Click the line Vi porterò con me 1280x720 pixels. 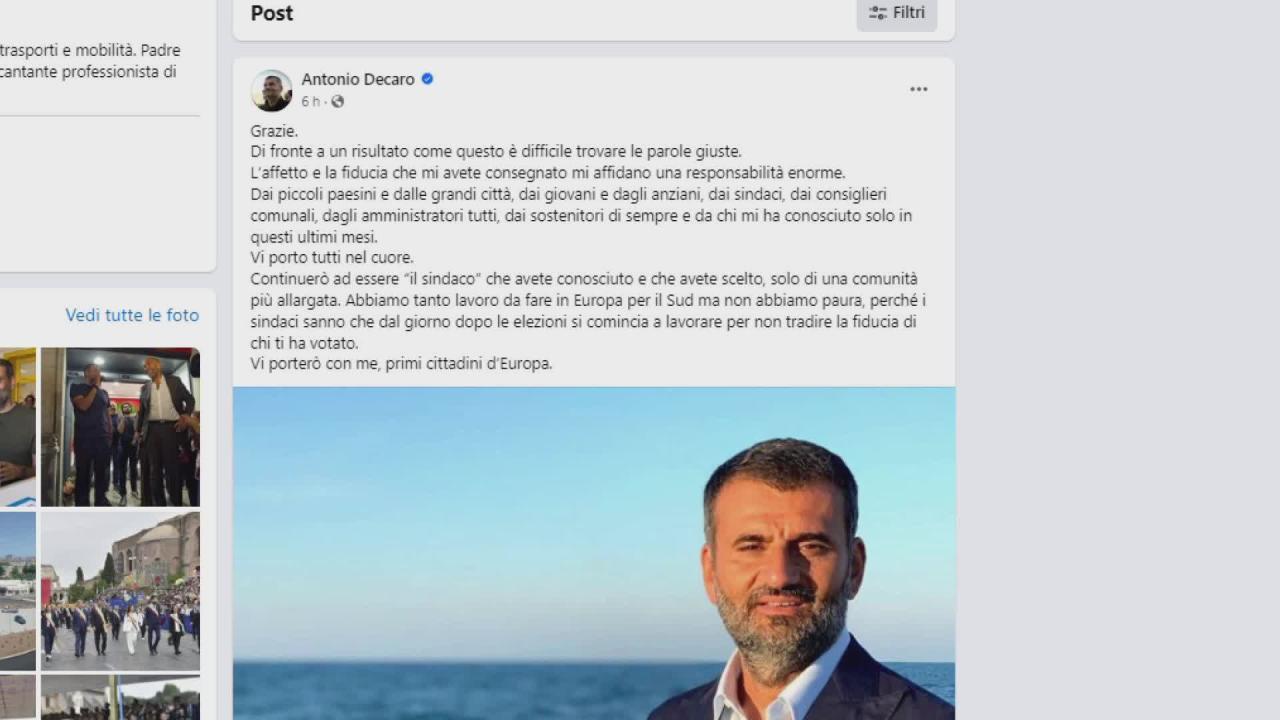click(401, 364)
